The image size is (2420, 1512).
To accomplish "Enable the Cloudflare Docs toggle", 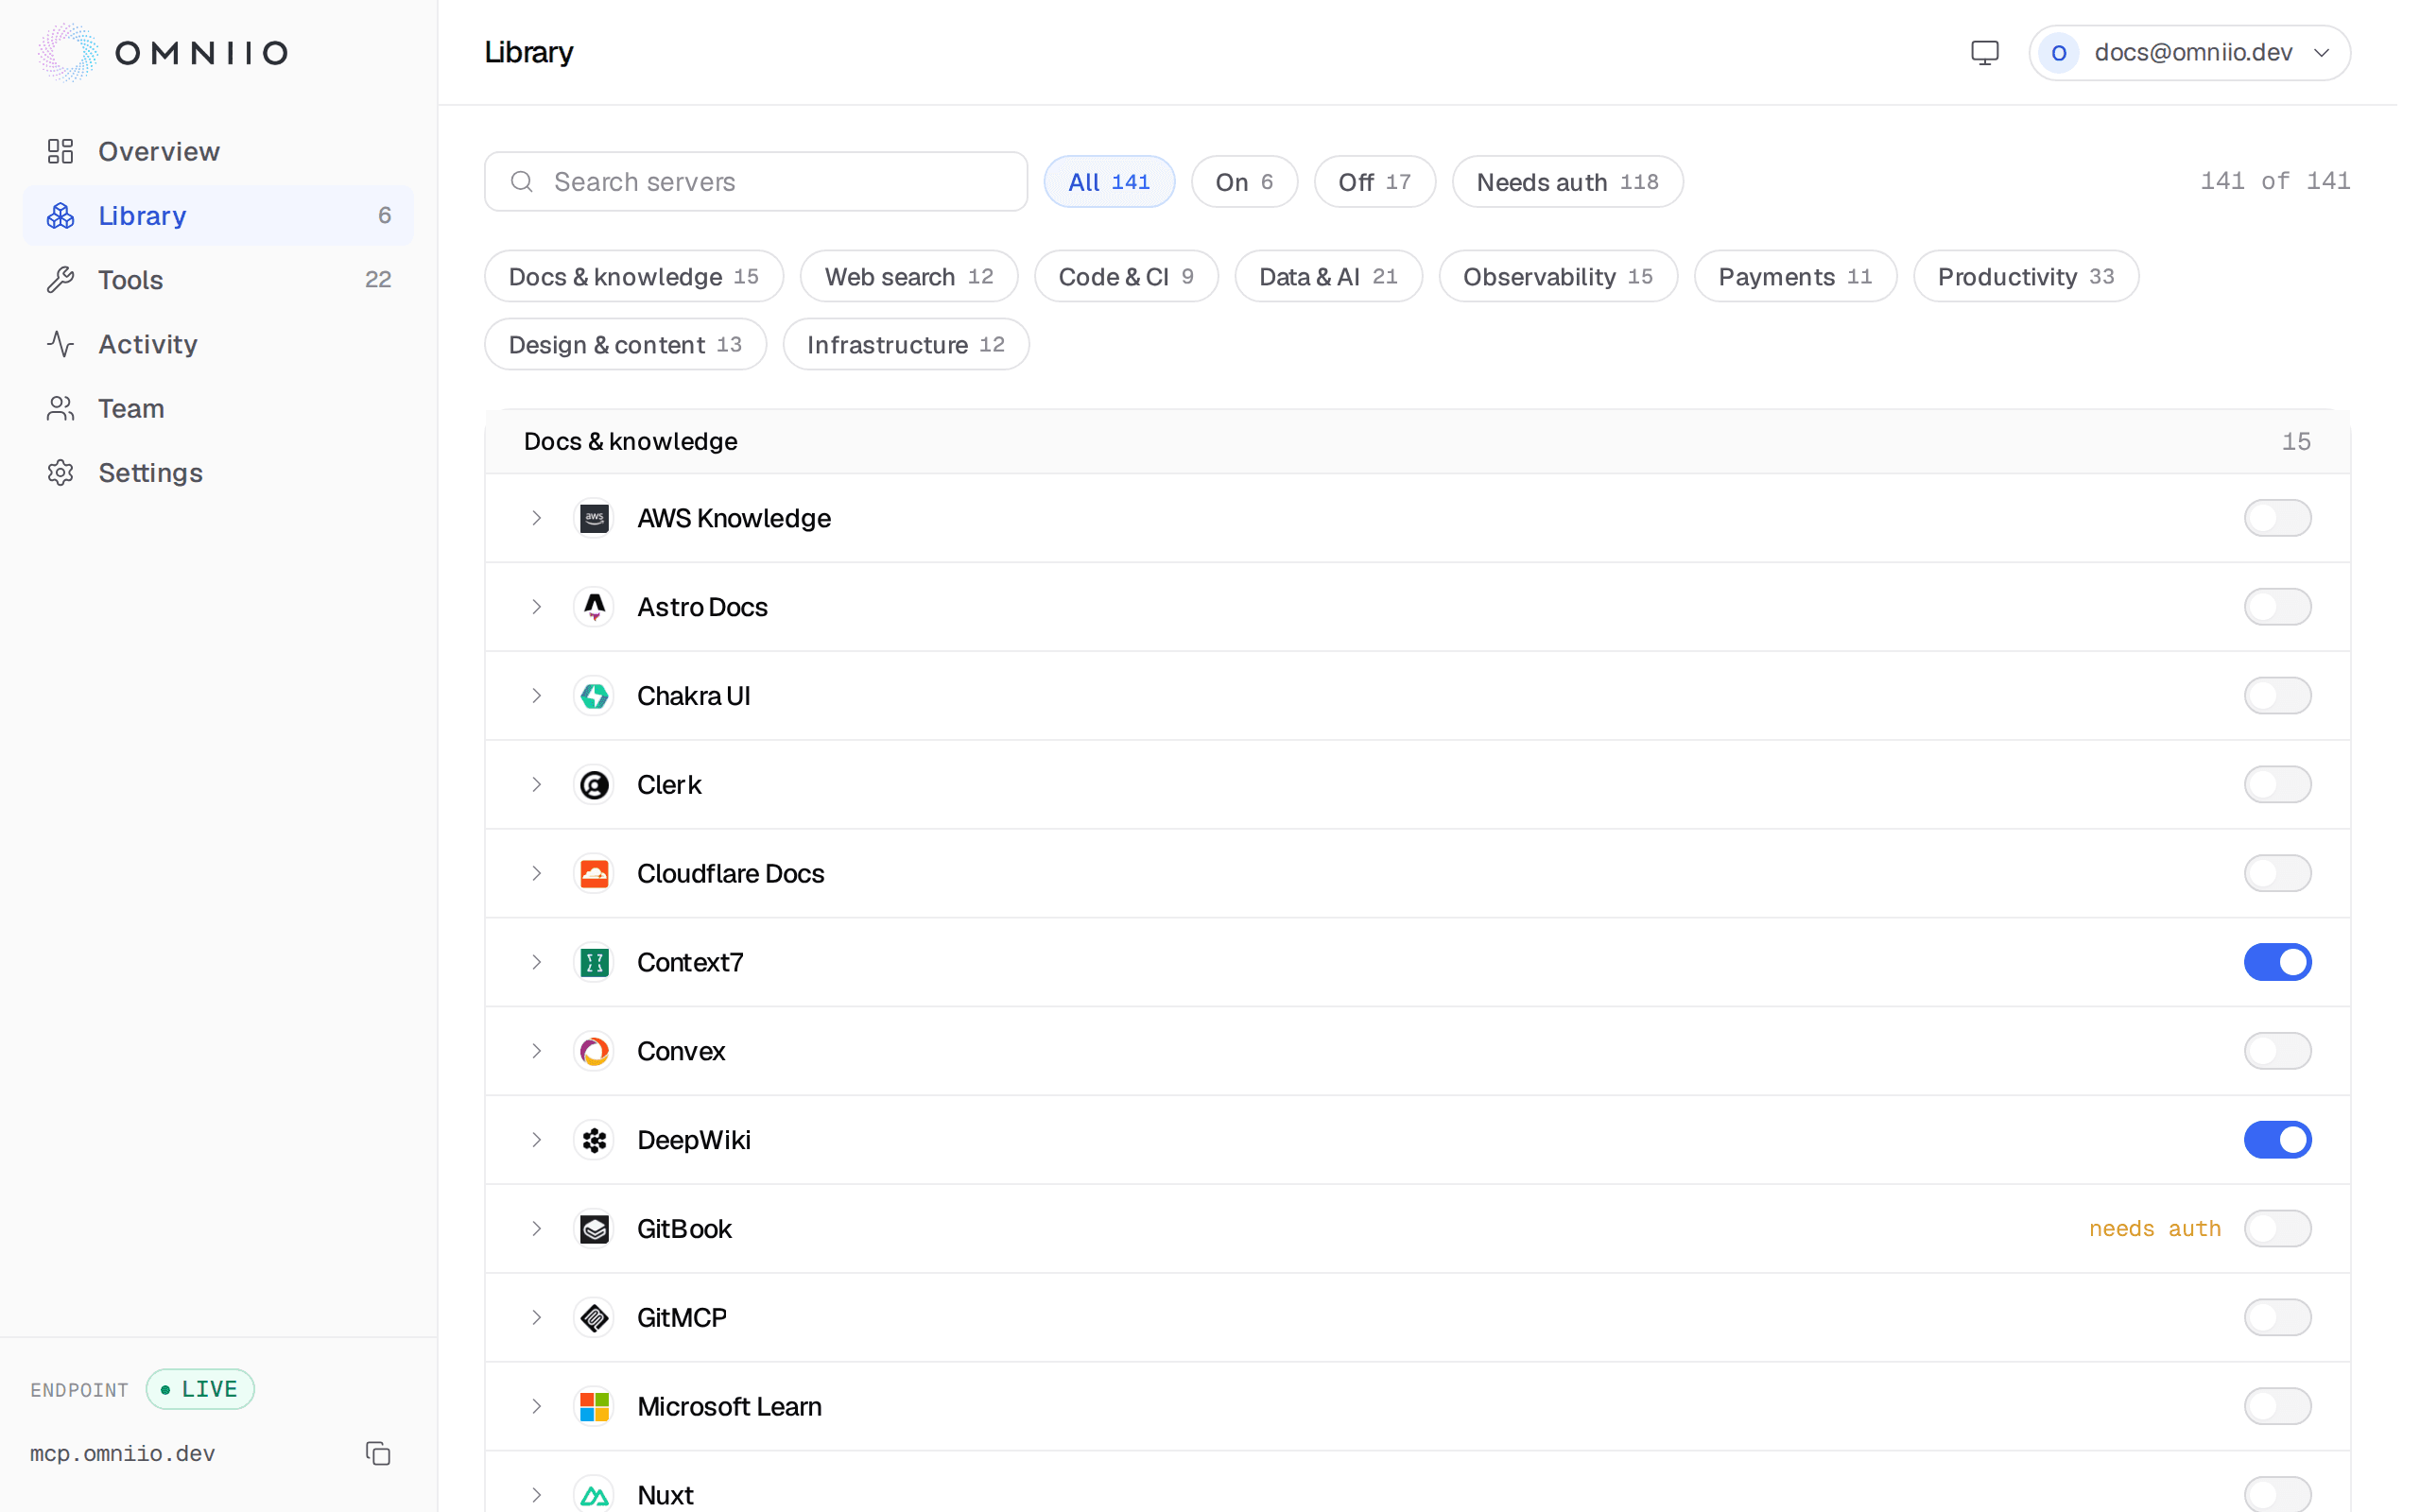I will (x=2277, y=873).
